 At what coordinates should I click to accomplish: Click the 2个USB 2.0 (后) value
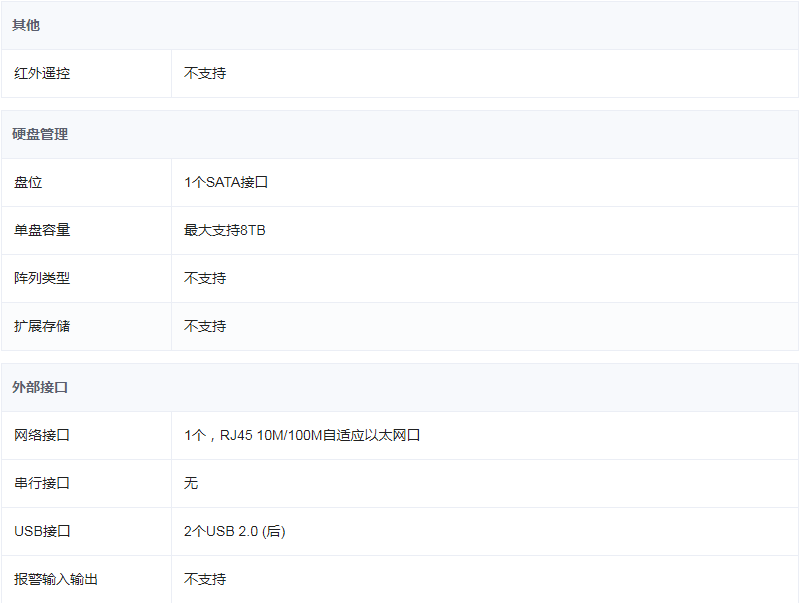(234, 531)
